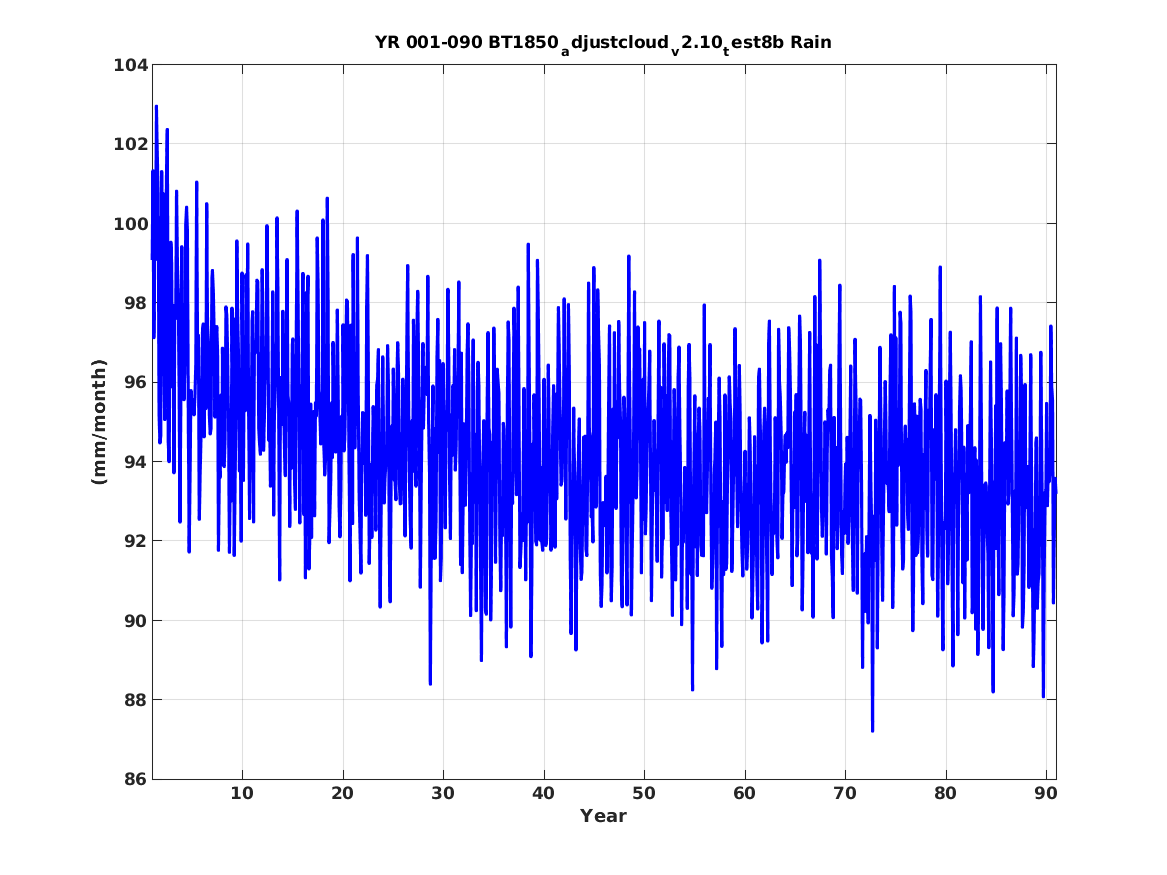The width and height of the screenshot is (1167, 875).
Task: Click x-axis tick label 30
Action: click(x=443, y=794)
